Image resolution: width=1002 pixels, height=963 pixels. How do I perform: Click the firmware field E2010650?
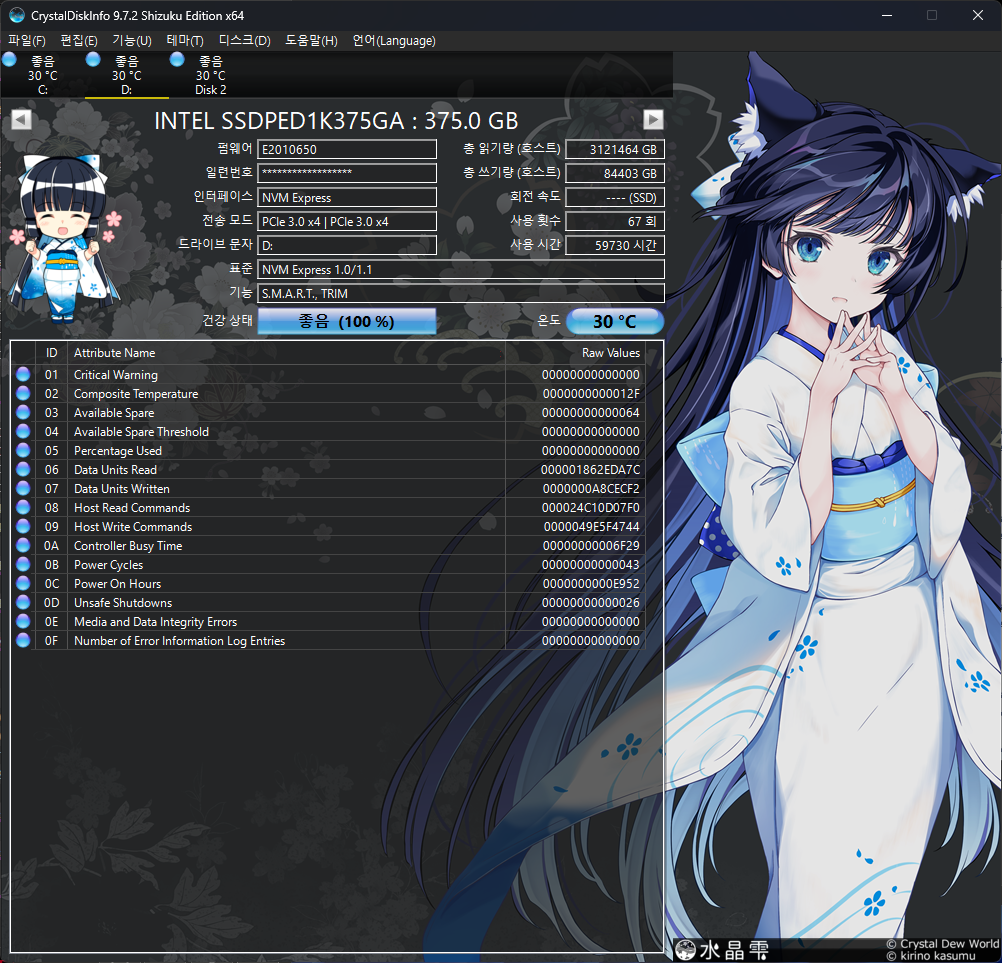[x=347, y=149]
